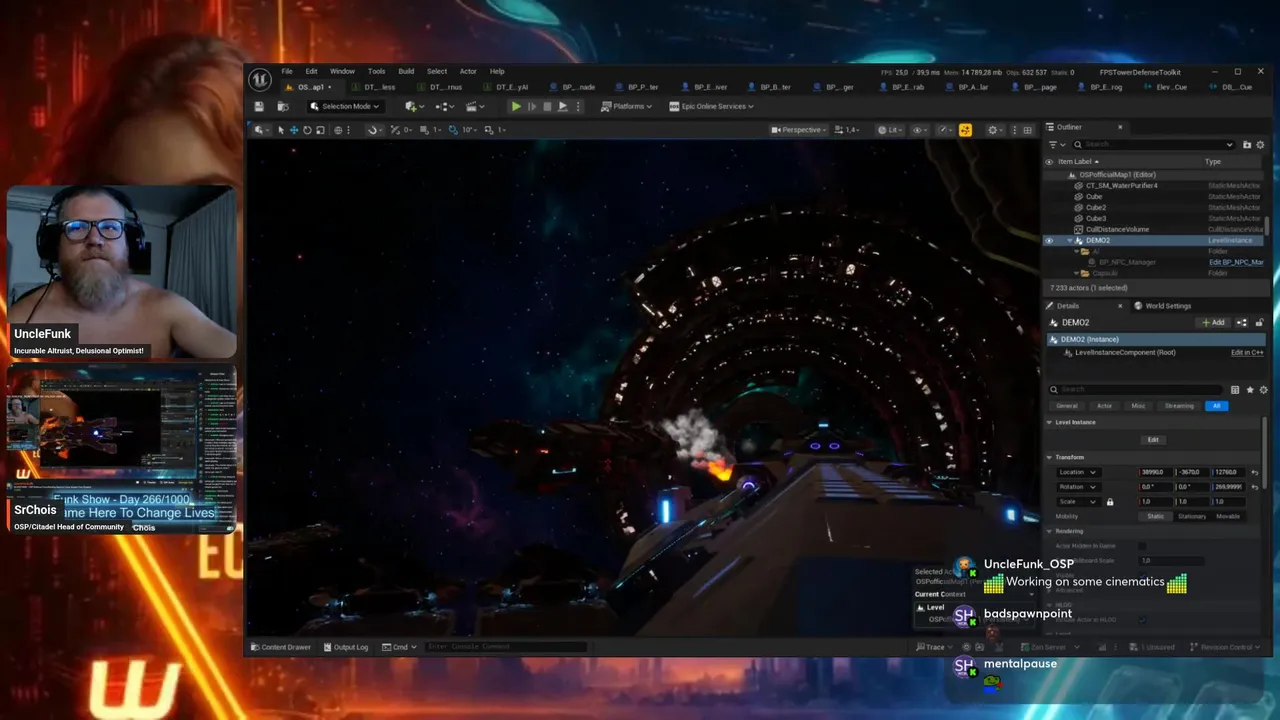Click the highlighted yellow viewport toolbar button
Screen dimensions: 1280x720
[x=965, y=130]
